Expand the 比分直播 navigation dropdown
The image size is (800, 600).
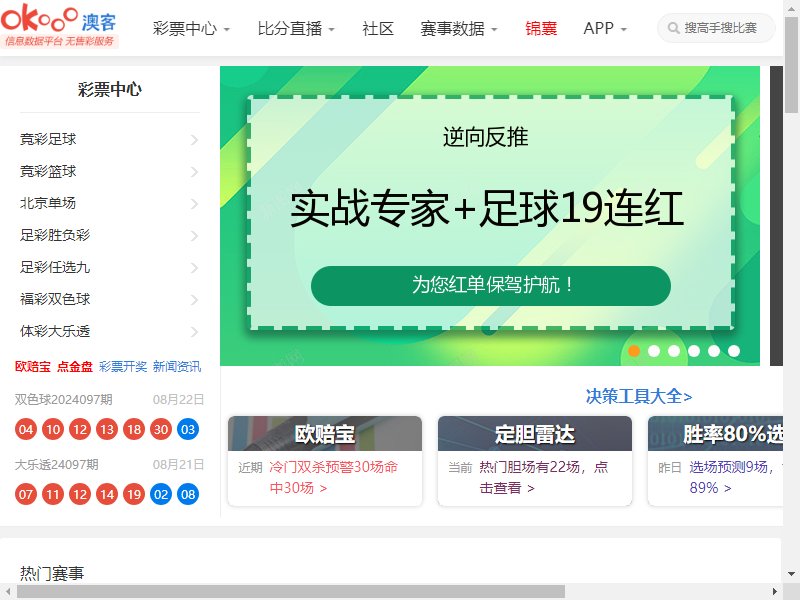pyautogui.click(x=296, y=29)
